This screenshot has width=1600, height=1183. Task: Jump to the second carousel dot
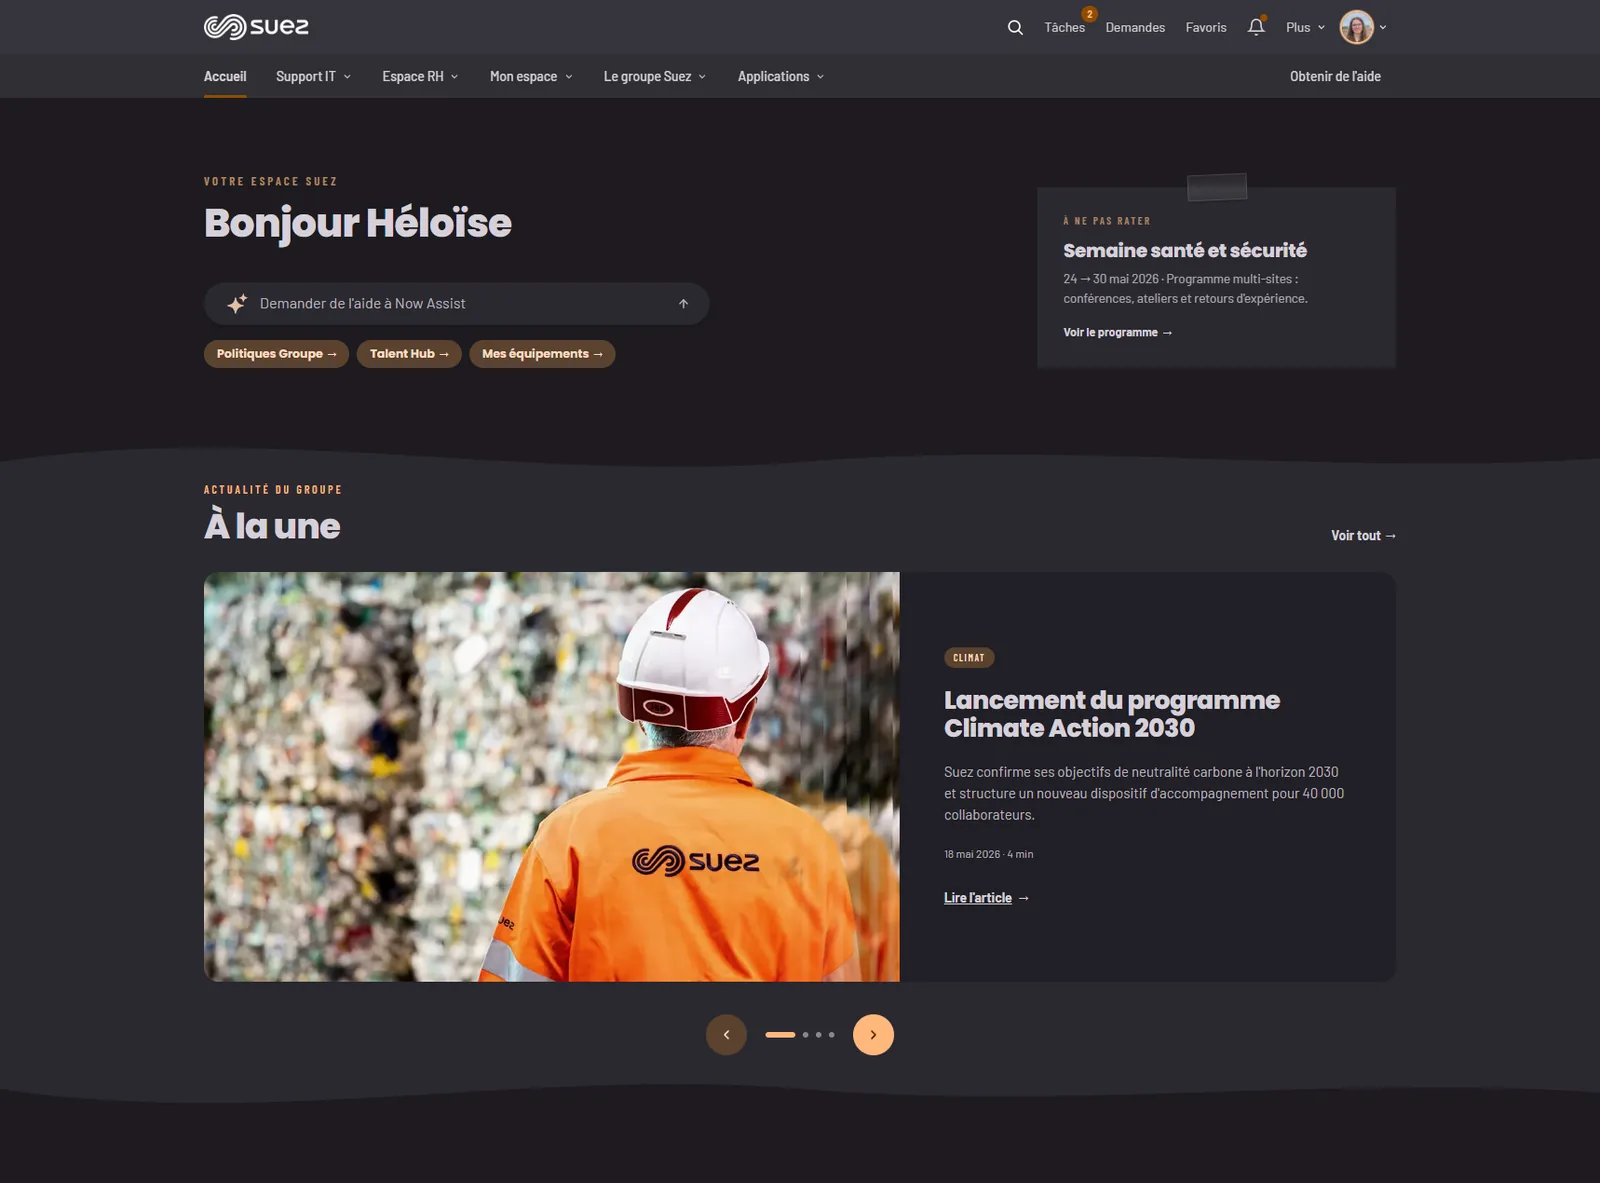pyautogui.click(x=806, y=1035)
